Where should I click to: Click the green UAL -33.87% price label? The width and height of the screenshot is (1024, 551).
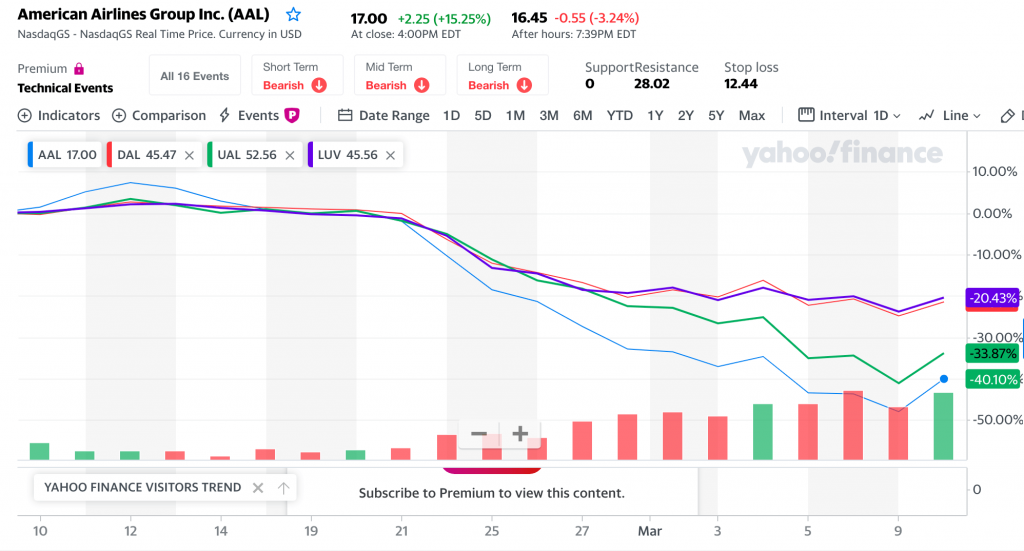tap(992, 353)
